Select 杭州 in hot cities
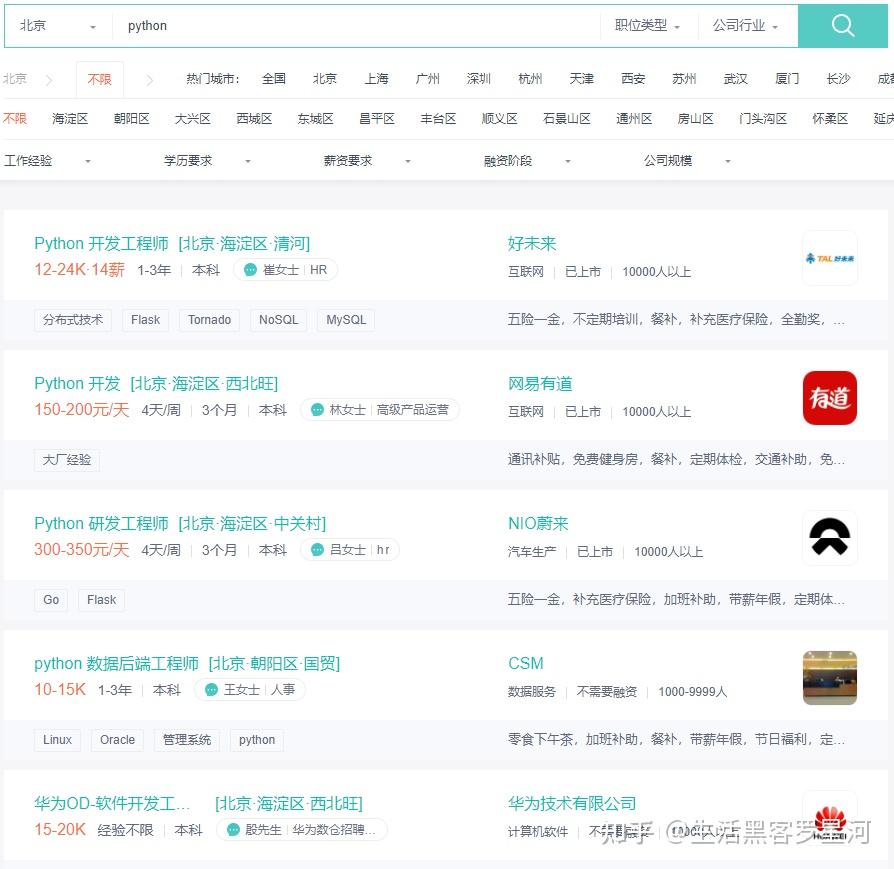 pyautogui.click(x=530, y=79)
